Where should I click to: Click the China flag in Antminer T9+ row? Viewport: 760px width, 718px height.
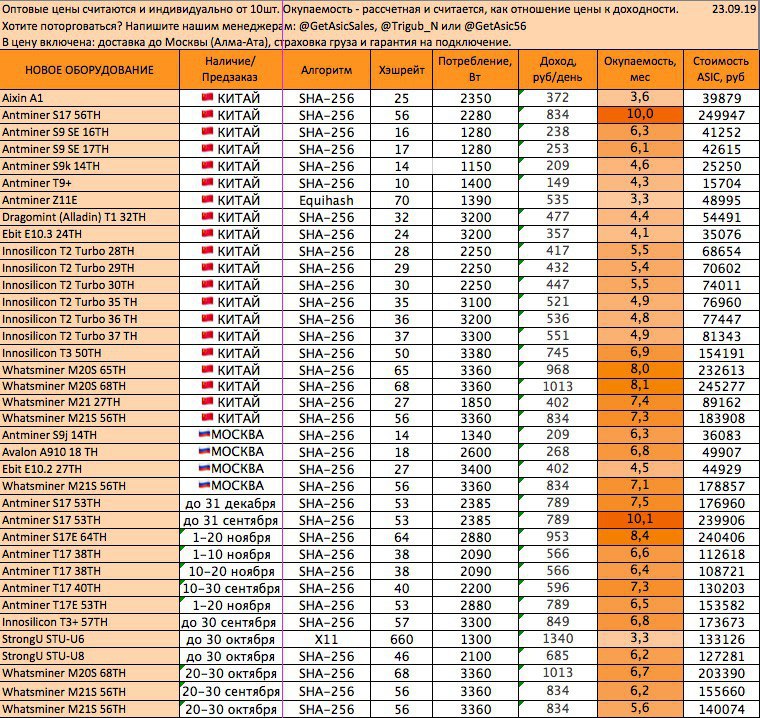207,182
